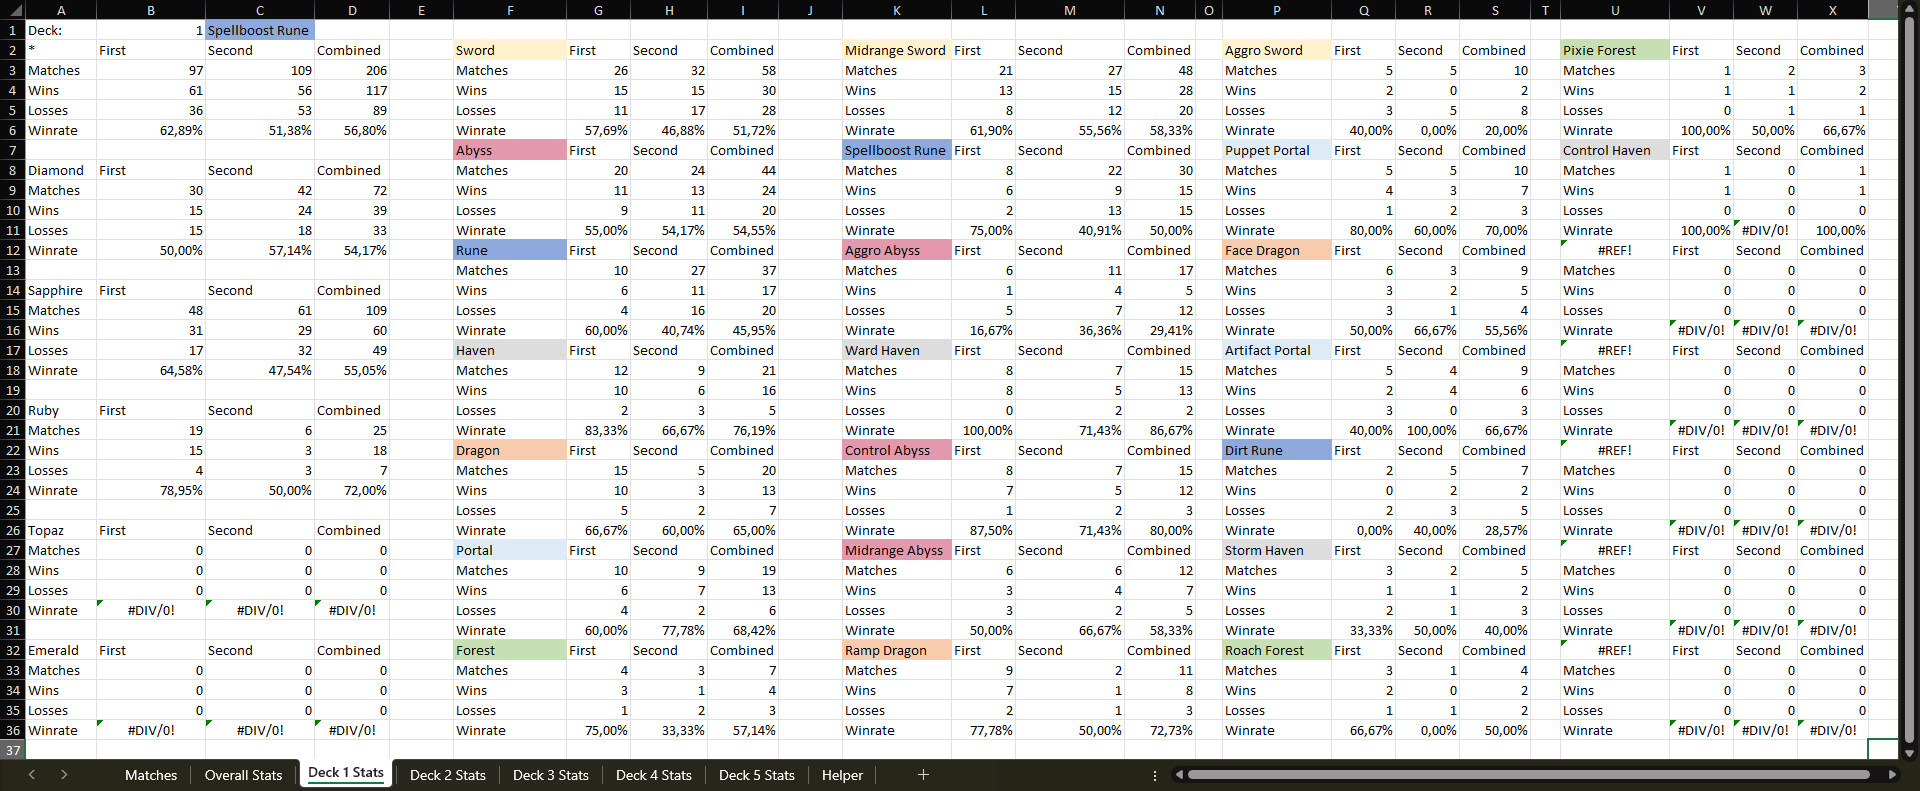This screenshot has height=791, width=1920.
Task: Click the '62,89%' winrate cell
Action: click(x=151, y=130)
